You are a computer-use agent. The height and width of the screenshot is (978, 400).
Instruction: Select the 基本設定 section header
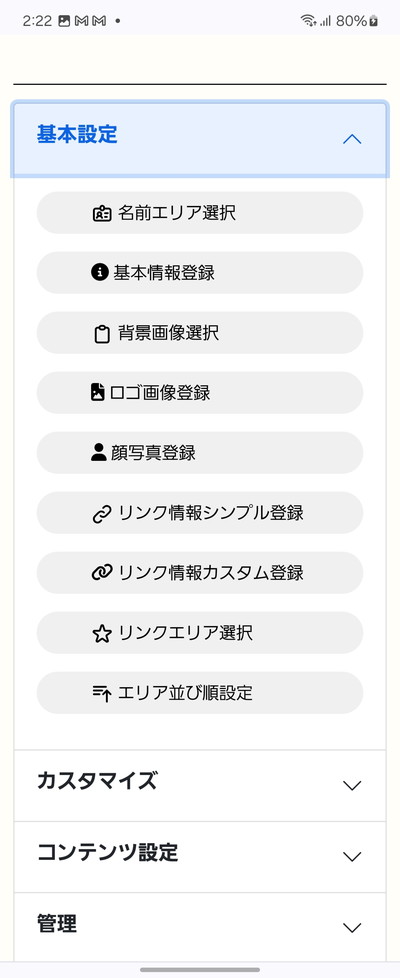[200, 140]
